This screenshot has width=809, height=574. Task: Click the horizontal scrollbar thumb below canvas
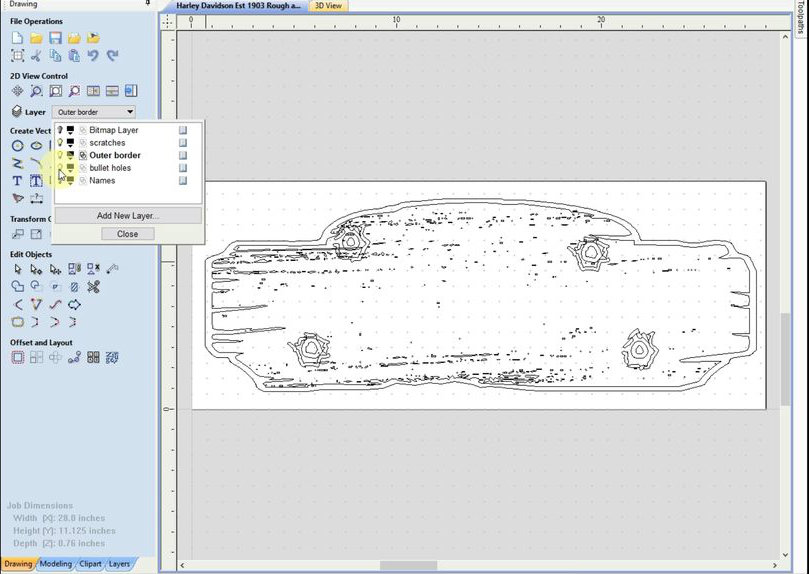408,566
